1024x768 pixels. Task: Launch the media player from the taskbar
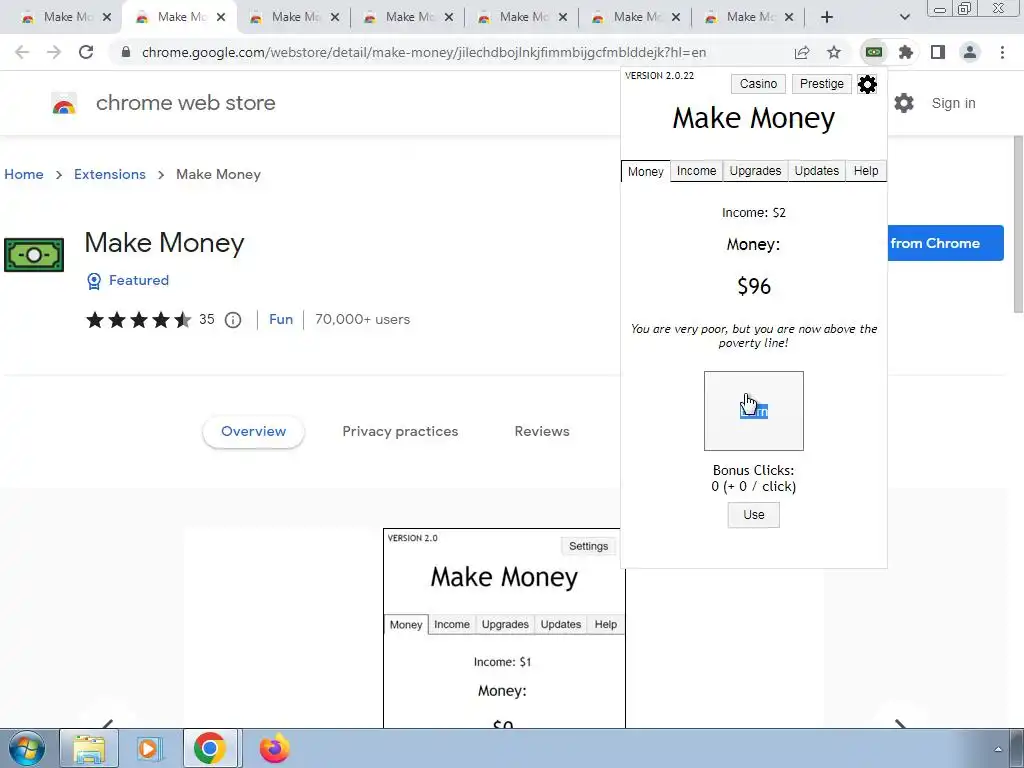148,748
